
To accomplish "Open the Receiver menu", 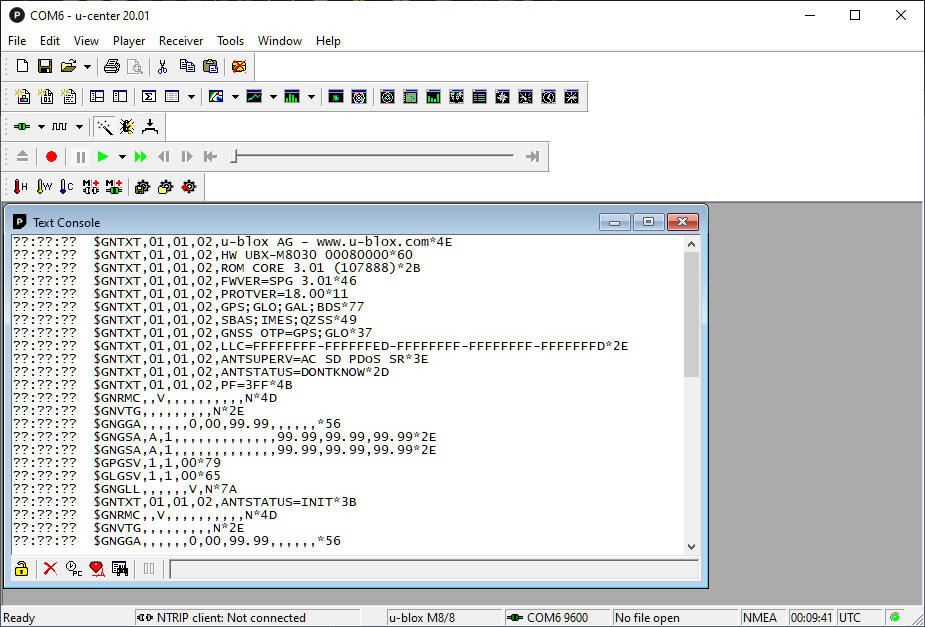I will (x=181, y=41).
